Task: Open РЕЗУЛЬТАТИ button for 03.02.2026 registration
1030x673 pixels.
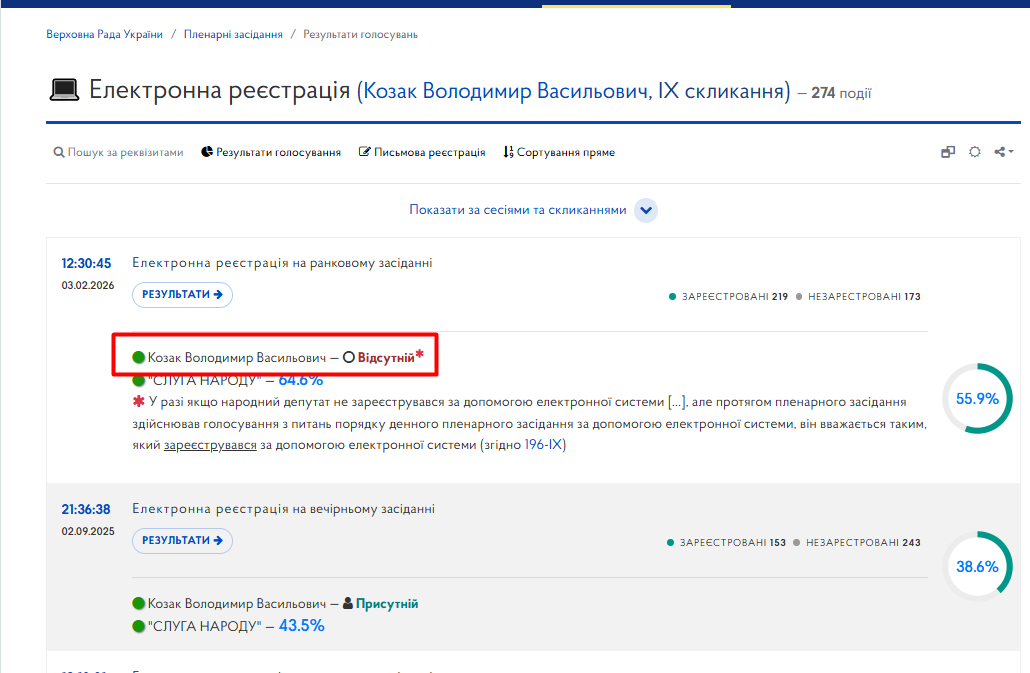Action: point(183,294)
